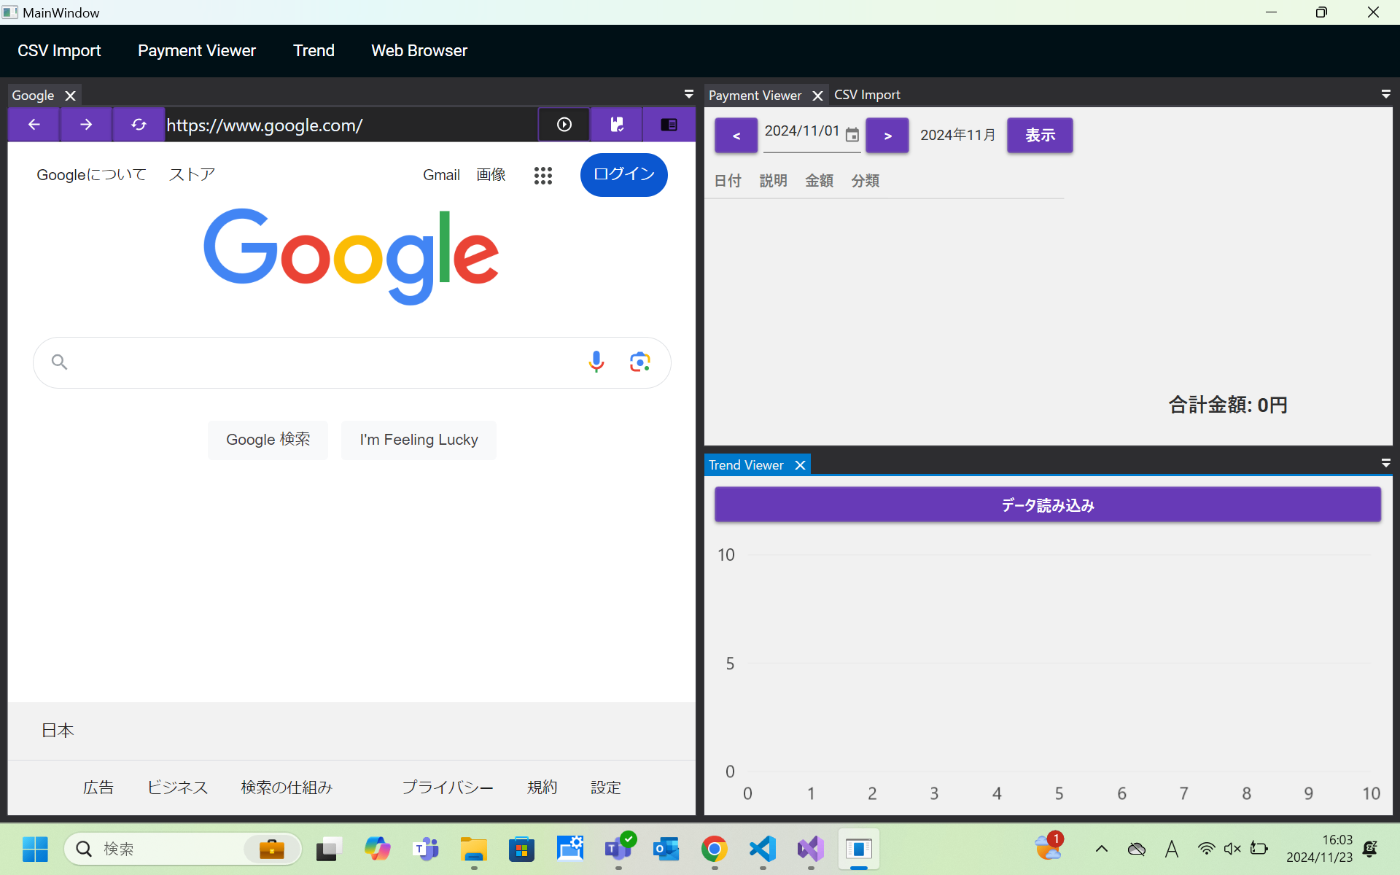
Task: Open purple Visual Studio from taskbar
Action: click(x=810, y=849)
